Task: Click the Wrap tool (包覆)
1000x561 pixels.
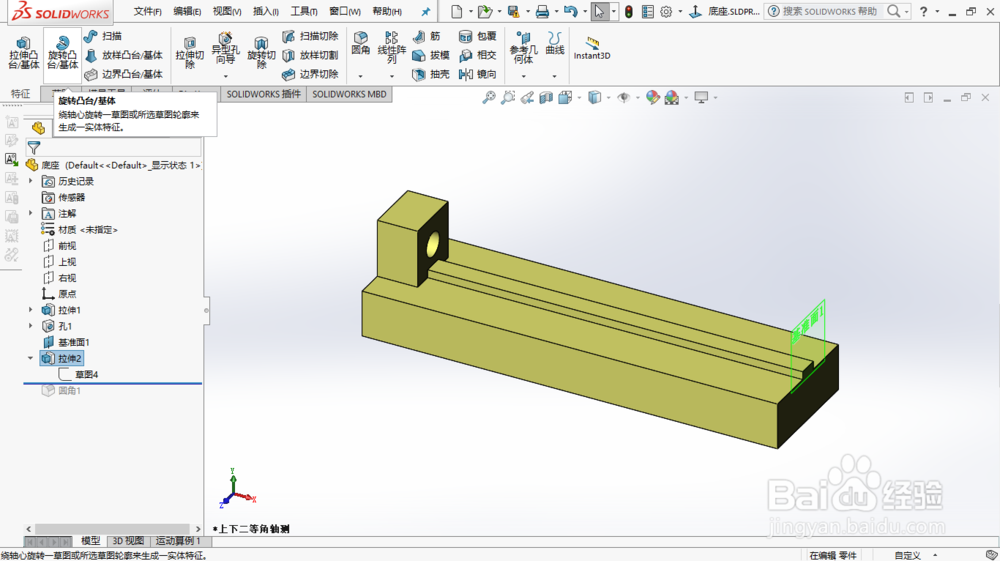Action: (x=478, y=36)
